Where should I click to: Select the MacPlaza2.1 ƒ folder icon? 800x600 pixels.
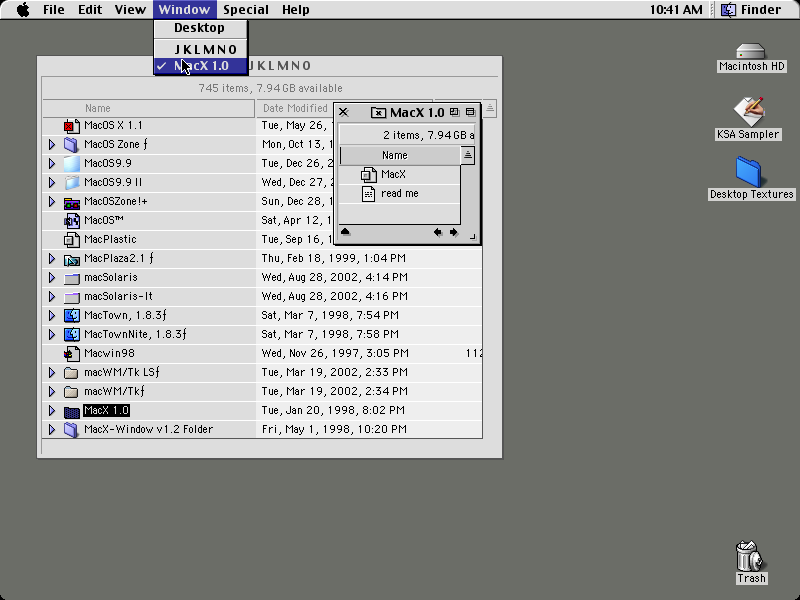72,259
